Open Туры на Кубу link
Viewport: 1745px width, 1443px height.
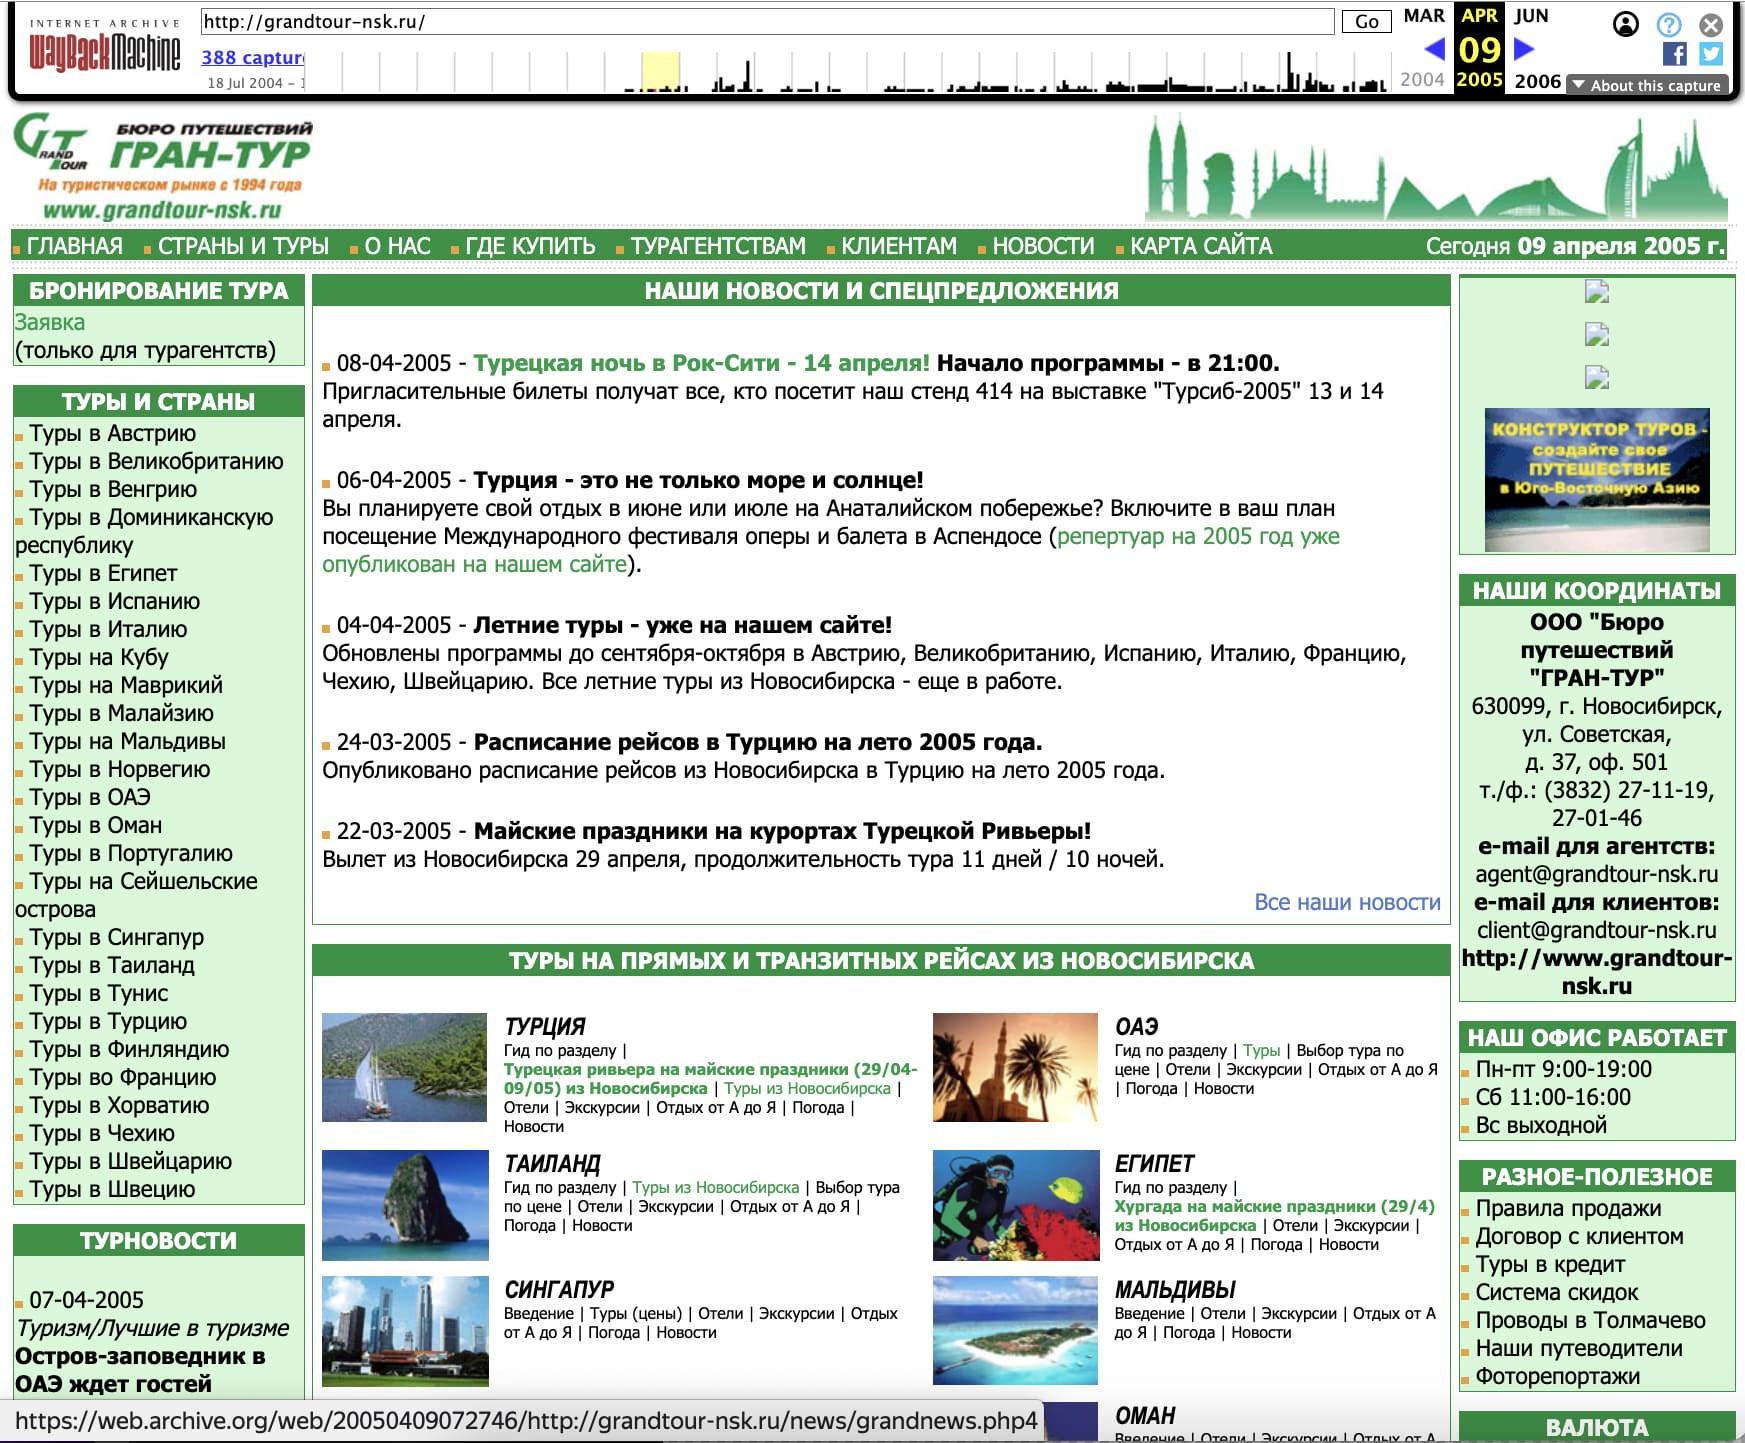click(x=98, y=657)
